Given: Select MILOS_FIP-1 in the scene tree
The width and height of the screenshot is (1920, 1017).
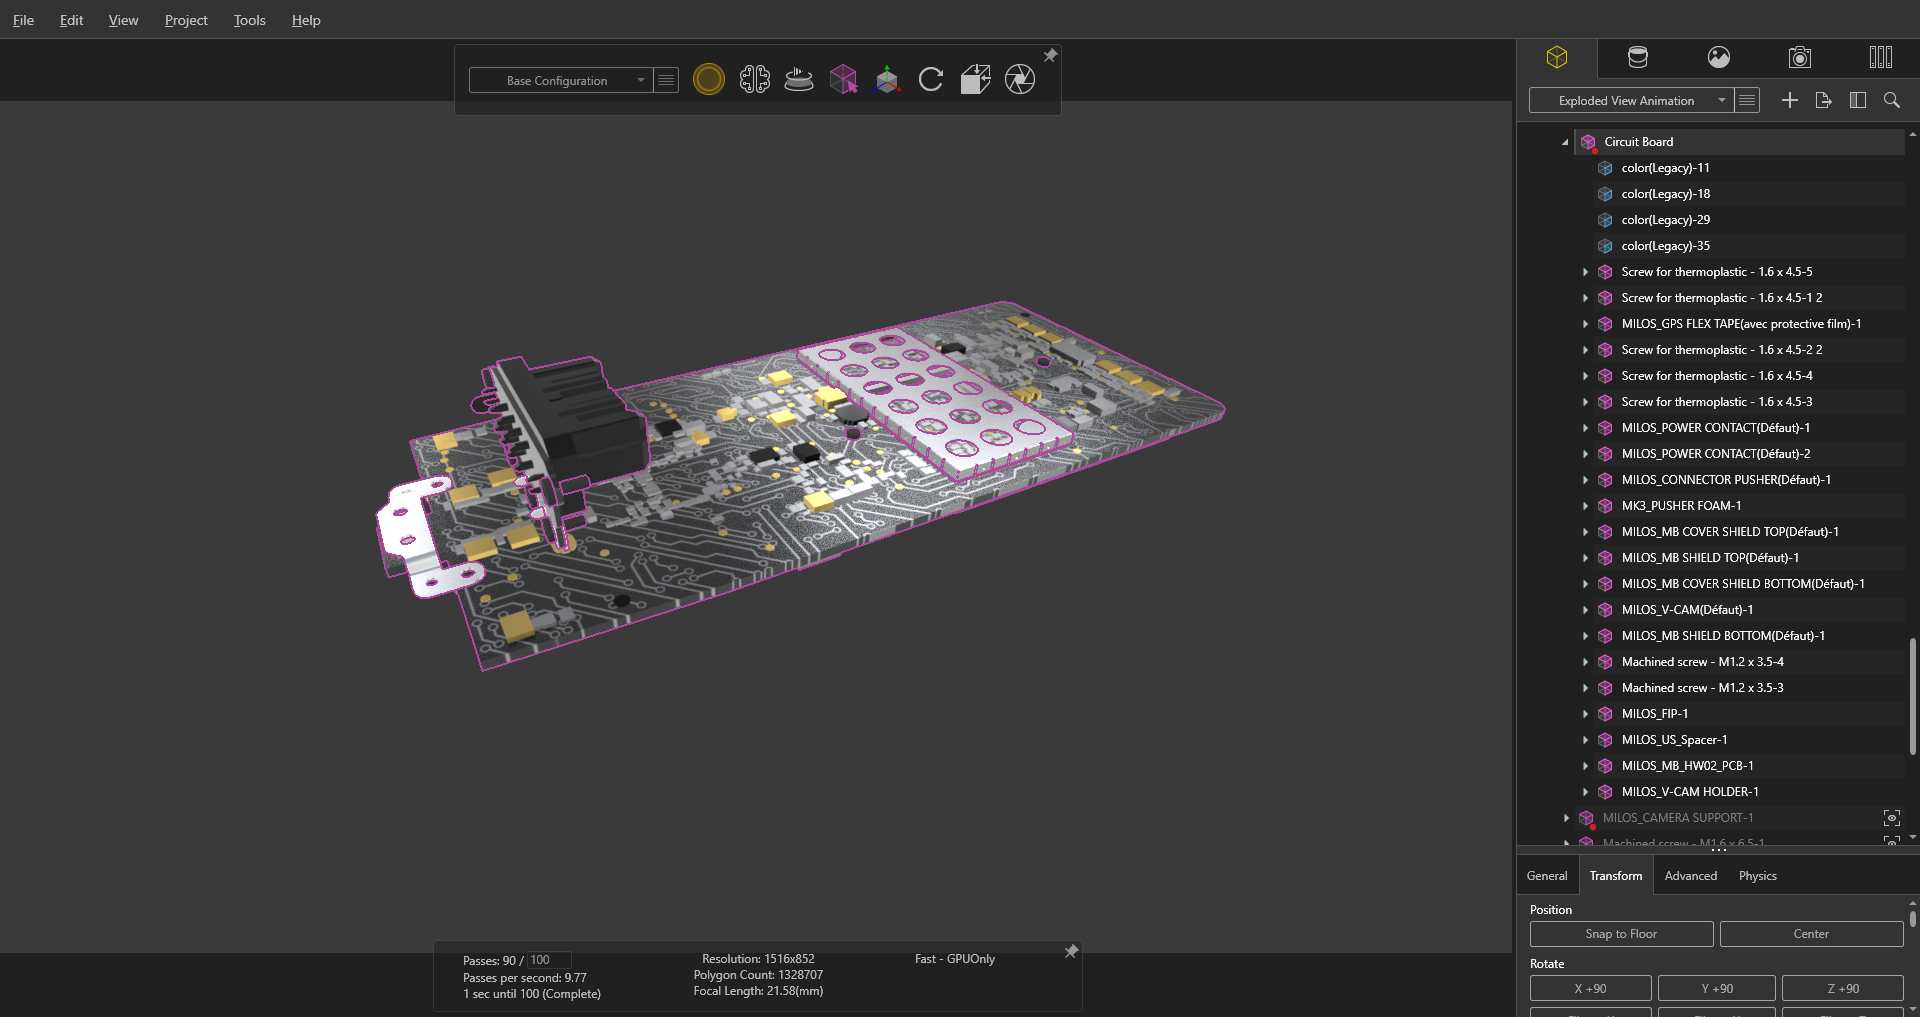Looking at the screenshot, I should click(x=1654, y=714).
